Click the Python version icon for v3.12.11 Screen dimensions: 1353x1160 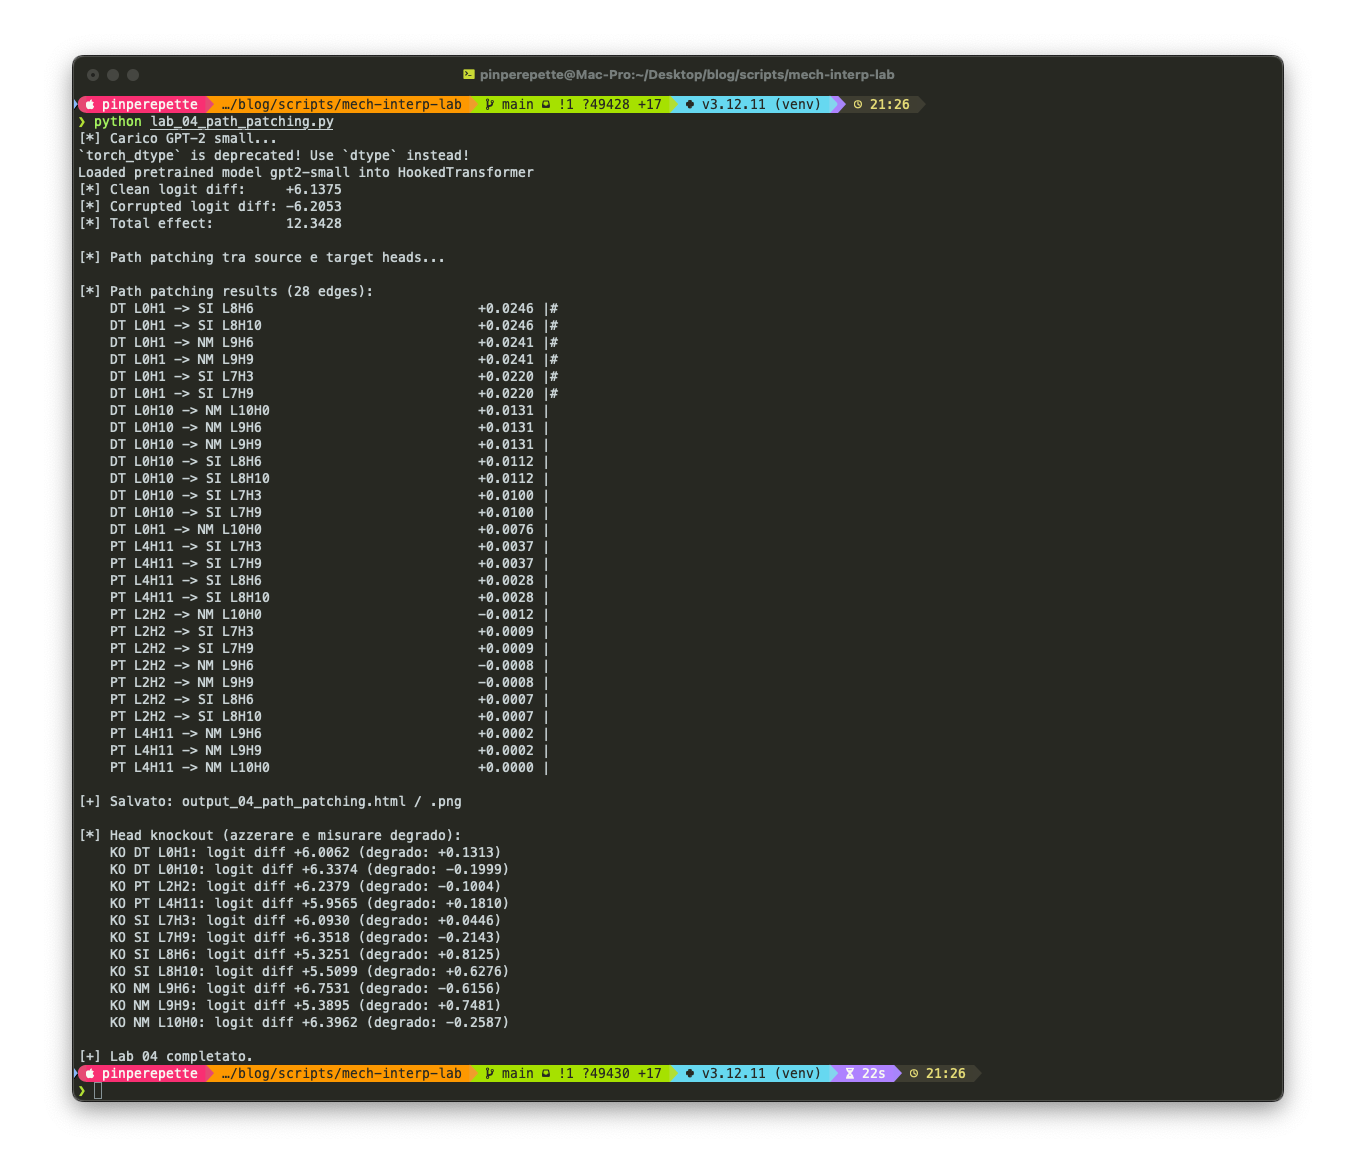pos(690,104)
